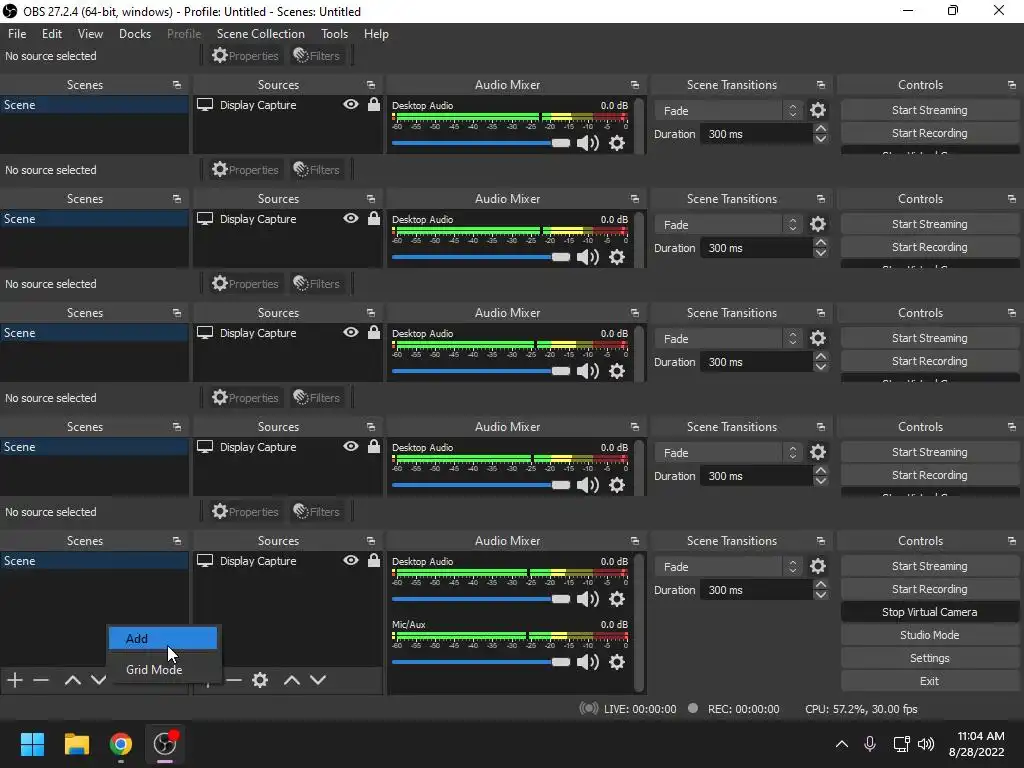
Task: Click the REC: 00:00:00 timer text
Action: (x=743, y=709)
